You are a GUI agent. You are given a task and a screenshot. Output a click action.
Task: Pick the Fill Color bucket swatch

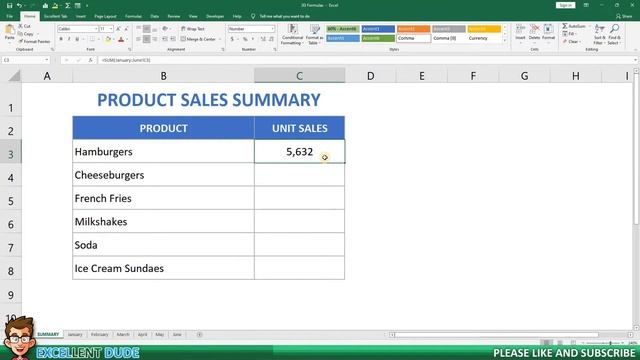[108, 39]
